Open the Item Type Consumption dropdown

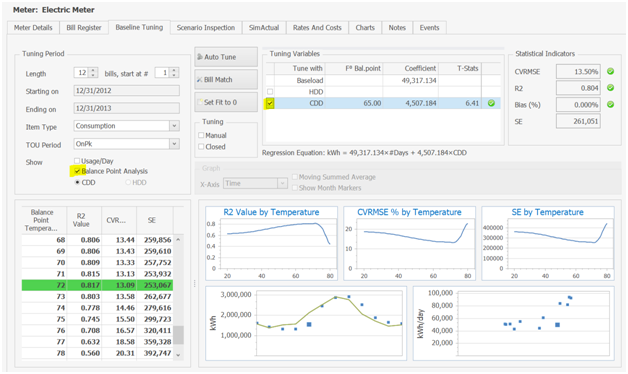pos(174,126)
